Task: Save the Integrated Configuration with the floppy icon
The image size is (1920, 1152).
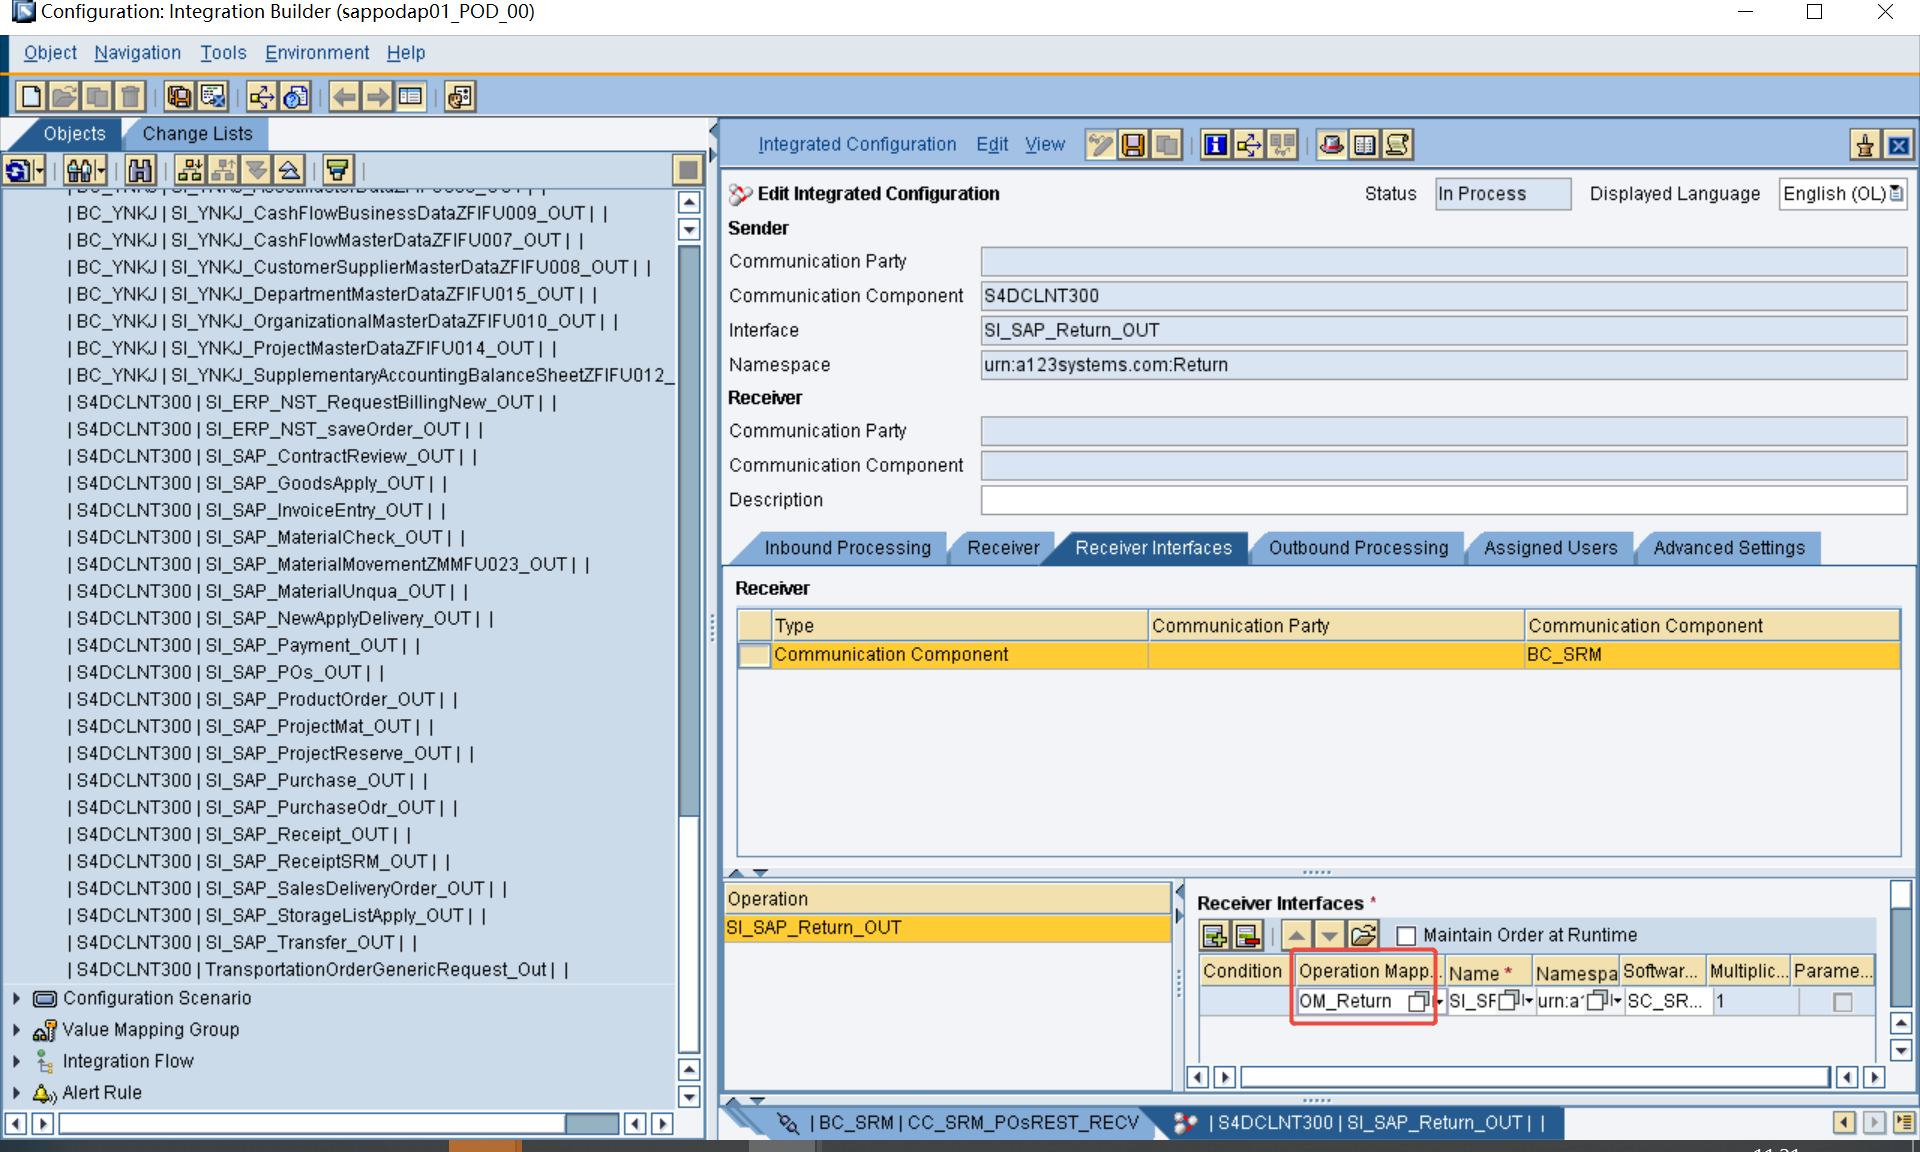Action: pyautogui.click(x=1133, y=145)
